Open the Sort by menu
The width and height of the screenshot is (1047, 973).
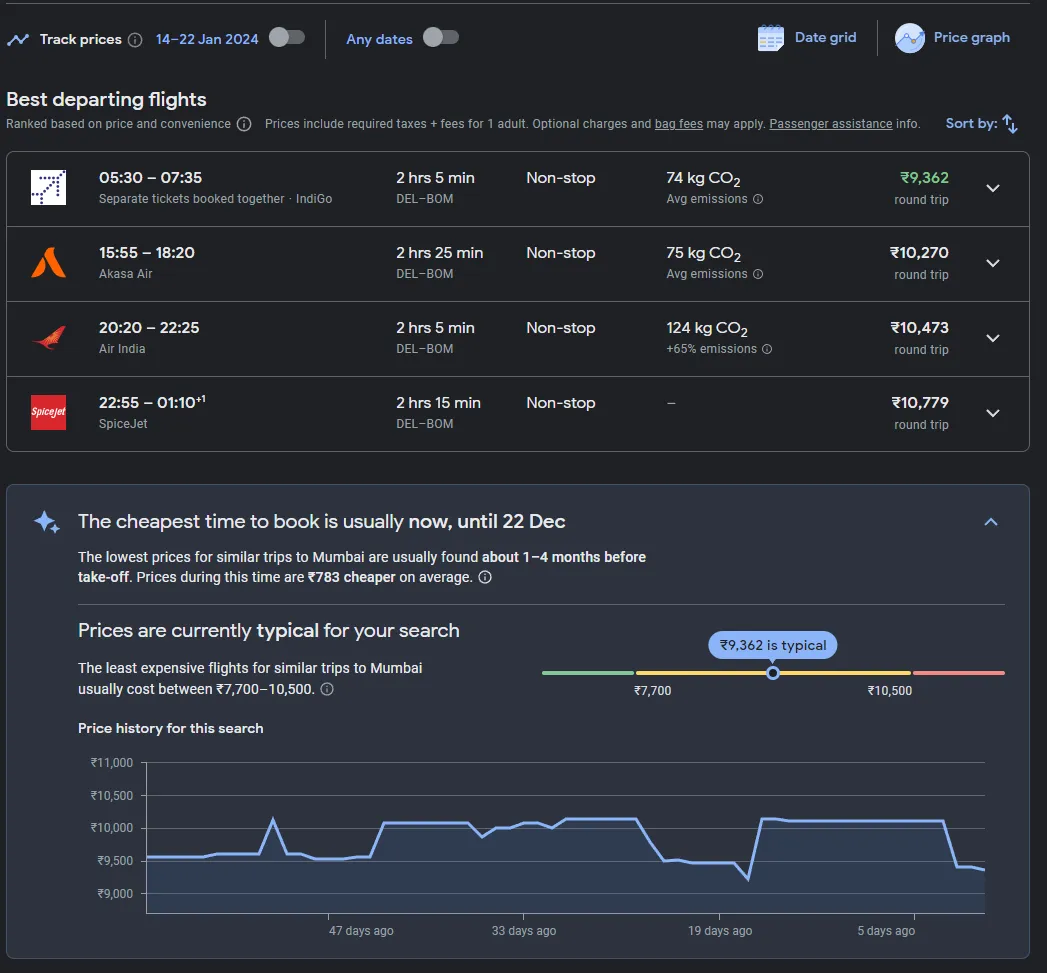[982, 124]
